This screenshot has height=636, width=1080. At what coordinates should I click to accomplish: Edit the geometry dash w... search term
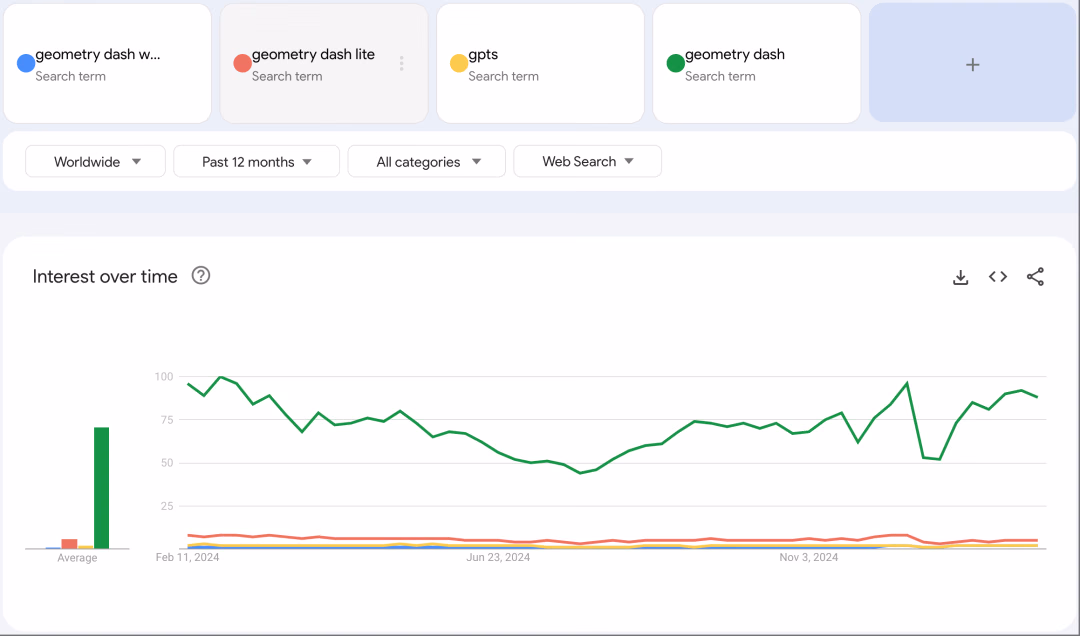(98, 54)
